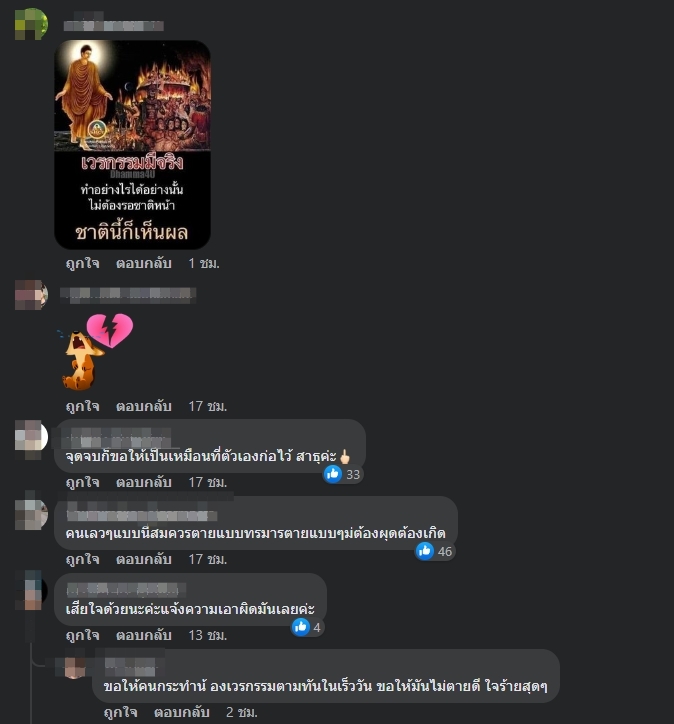The width and height of the screenshot is (674, 724).
Task: Click ตอบกลับ under the Buddha image comment
Action: 144,263
